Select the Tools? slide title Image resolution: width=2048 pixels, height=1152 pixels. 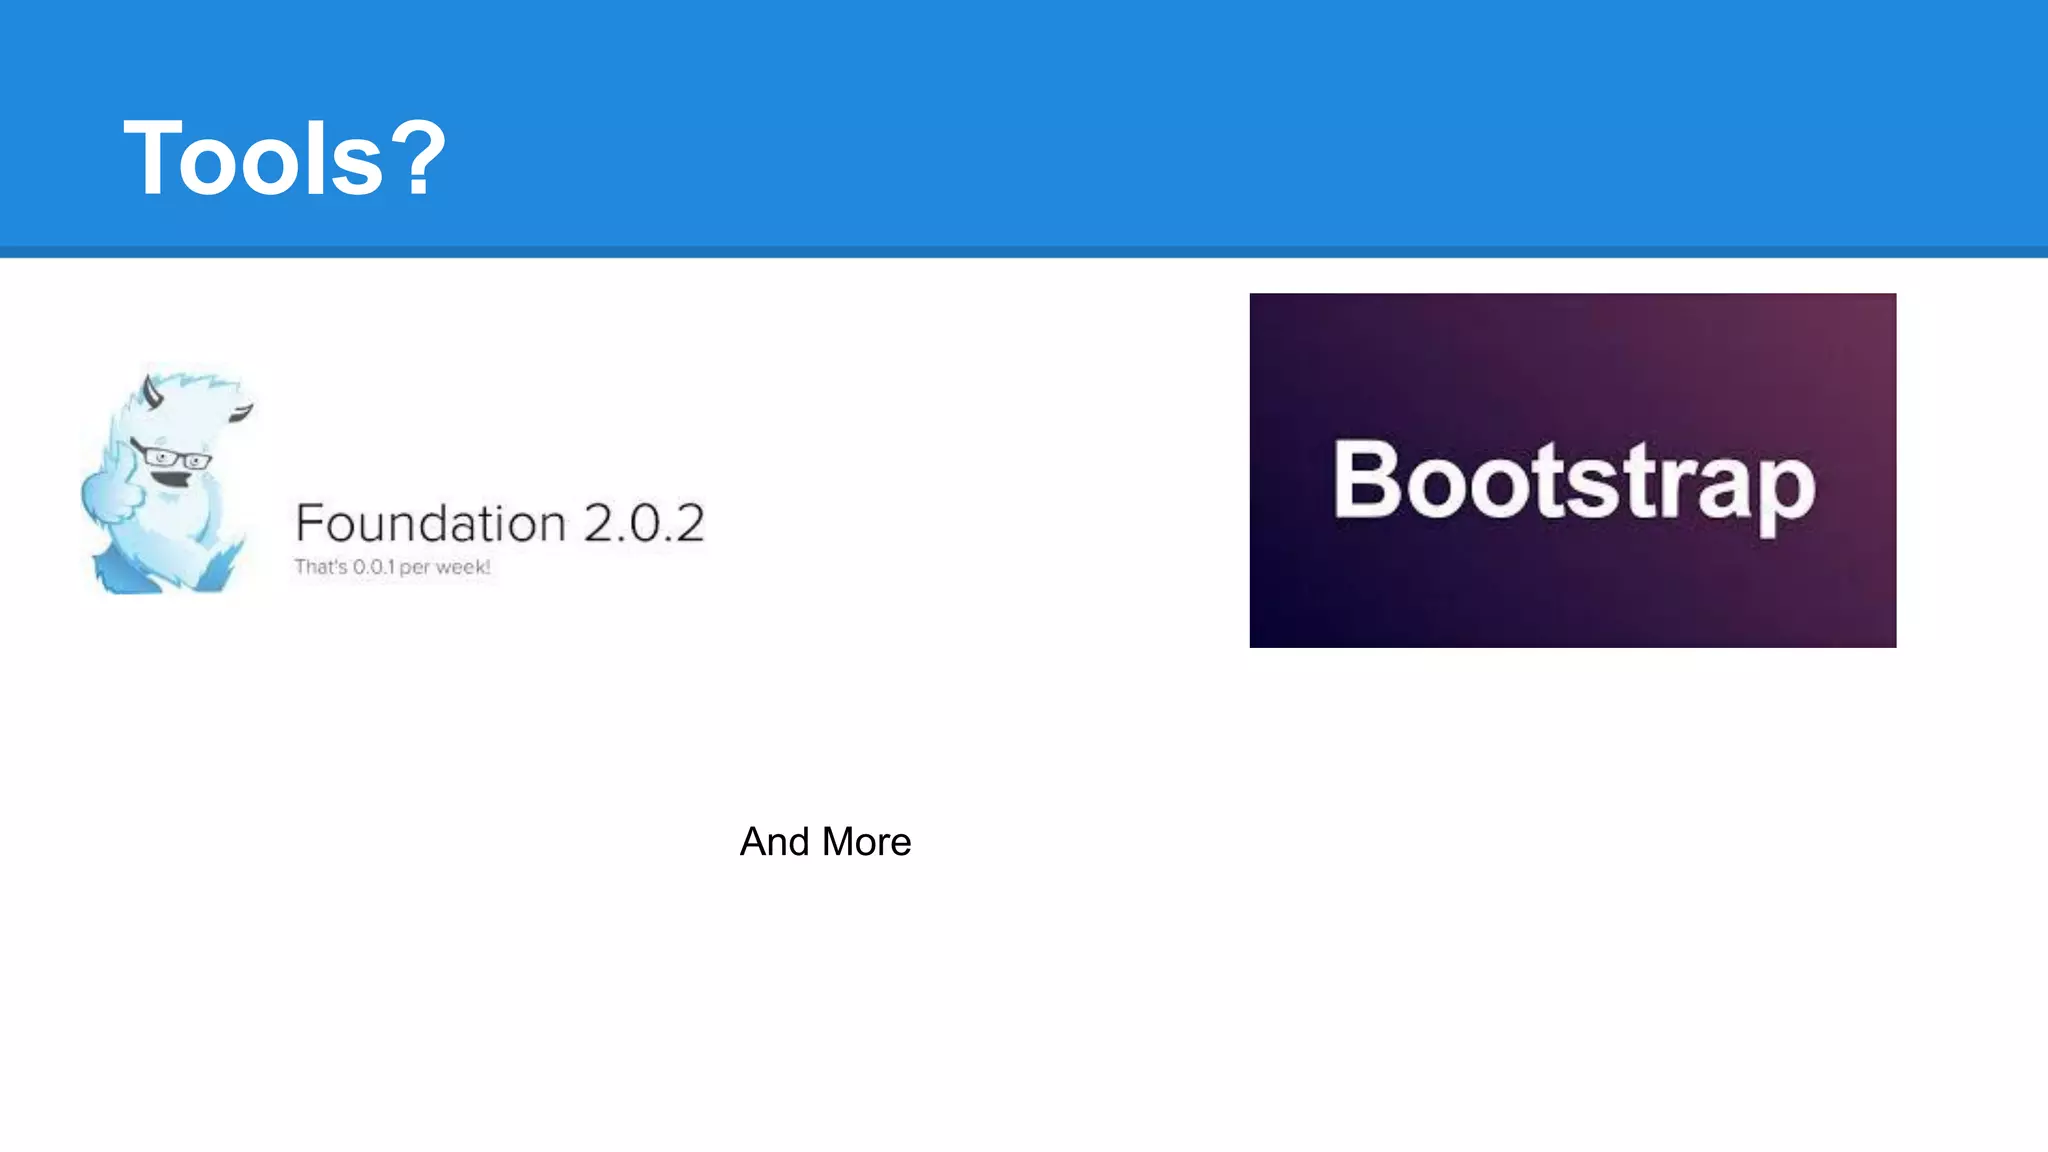coord(284,158)
